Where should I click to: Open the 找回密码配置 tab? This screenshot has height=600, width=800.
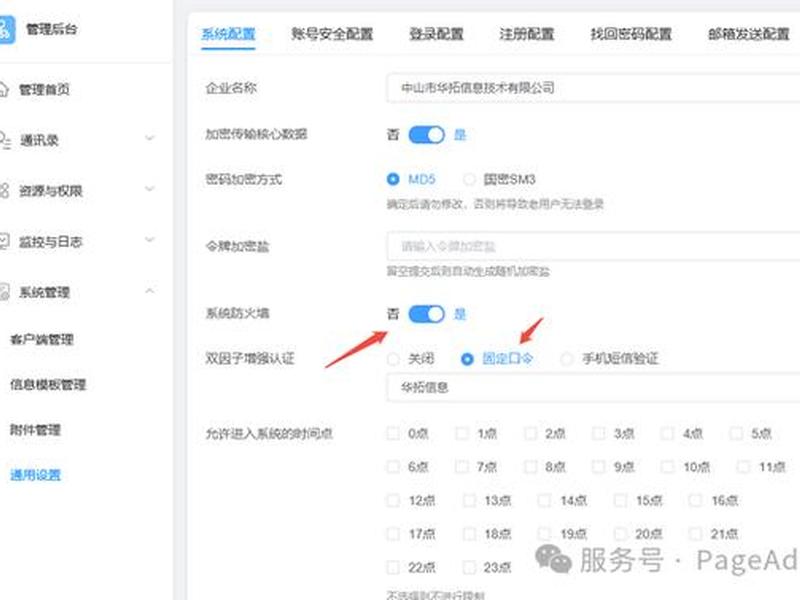coord(631,34)
